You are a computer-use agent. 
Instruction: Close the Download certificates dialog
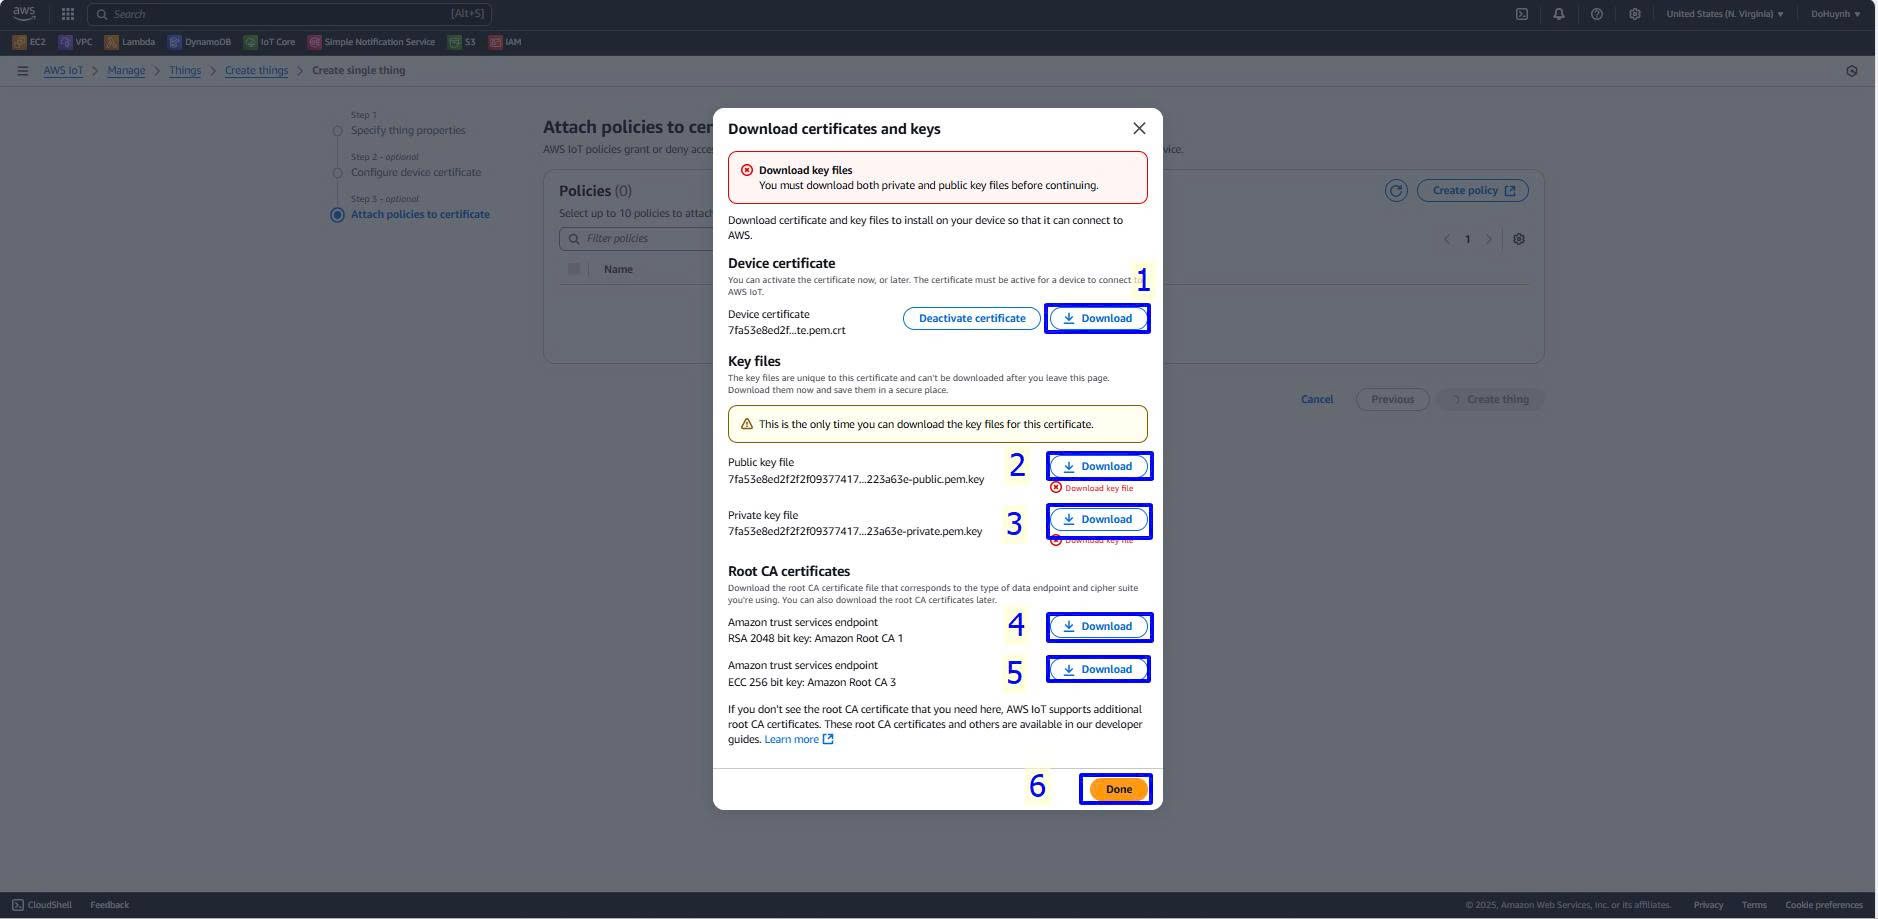pos(1138,129)
